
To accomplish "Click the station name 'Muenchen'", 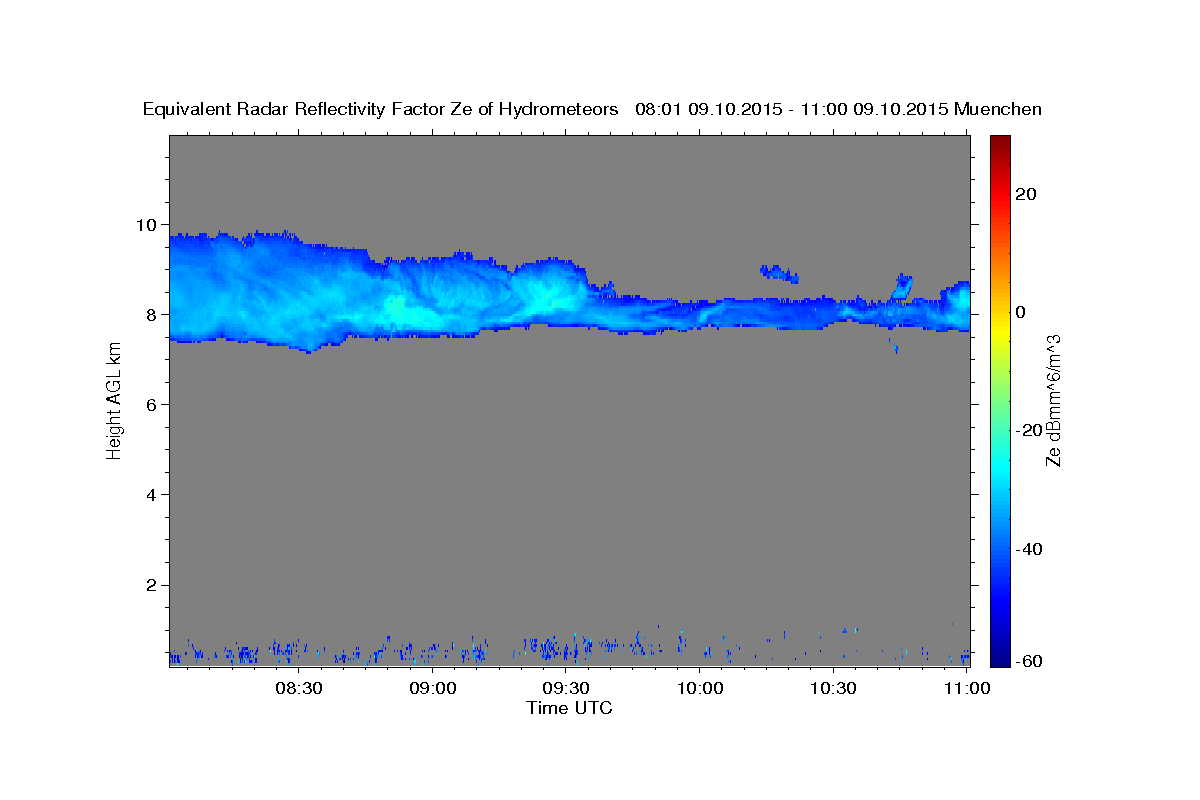I will coord(998,110).
